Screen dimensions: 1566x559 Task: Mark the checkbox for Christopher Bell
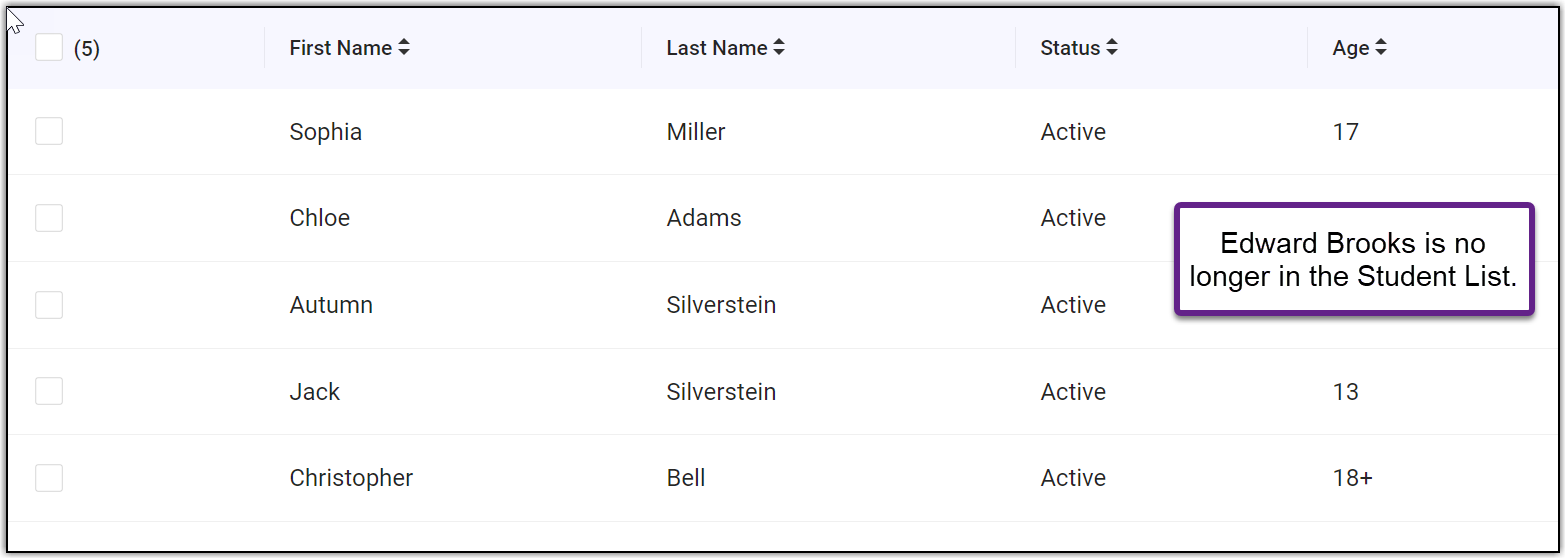coord(49,478)
